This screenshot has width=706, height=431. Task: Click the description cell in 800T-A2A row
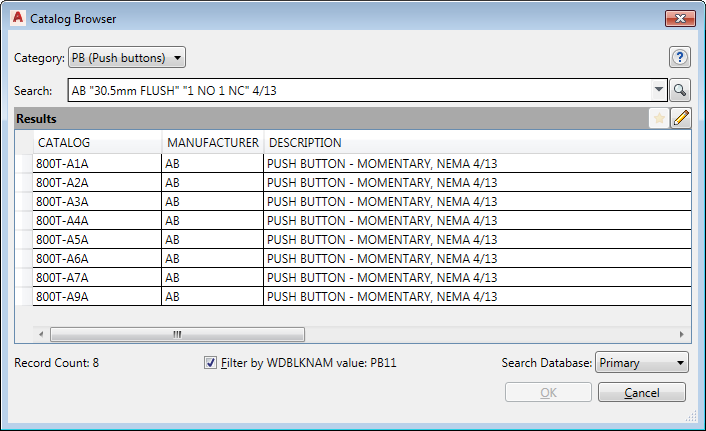(x=477, y=182)
